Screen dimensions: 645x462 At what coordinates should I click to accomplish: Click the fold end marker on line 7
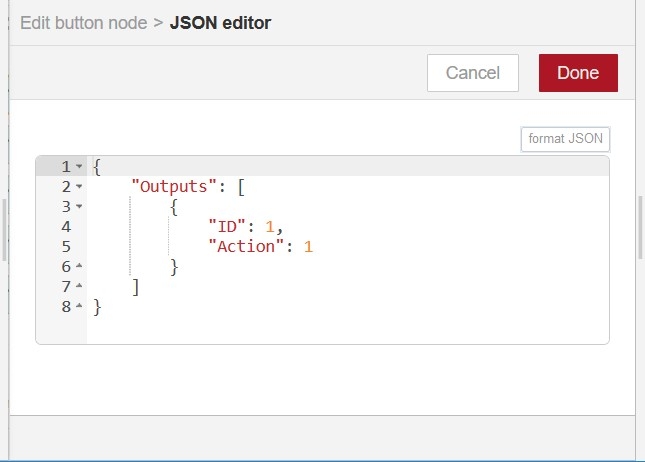click(80, 287)
